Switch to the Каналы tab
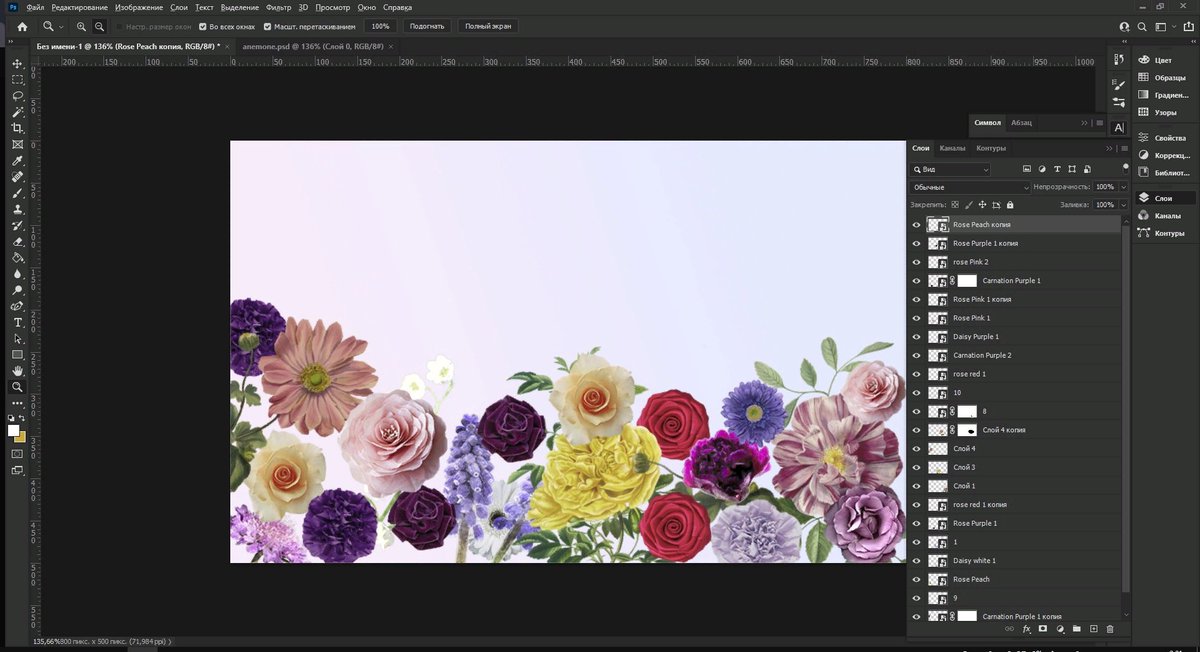The image size is (1200, 652). (952, 149)
